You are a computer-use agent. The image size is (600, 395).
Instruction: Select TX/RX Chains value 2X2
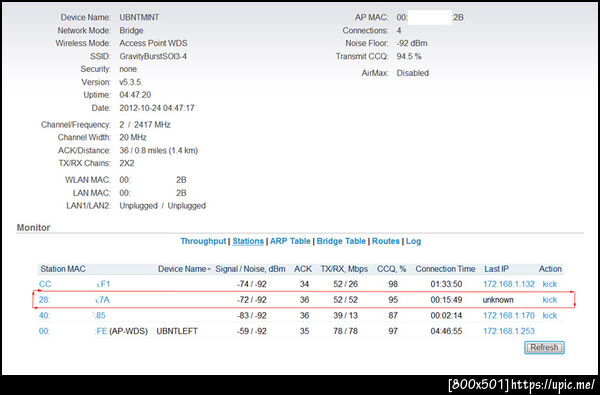tap(127, 163)
